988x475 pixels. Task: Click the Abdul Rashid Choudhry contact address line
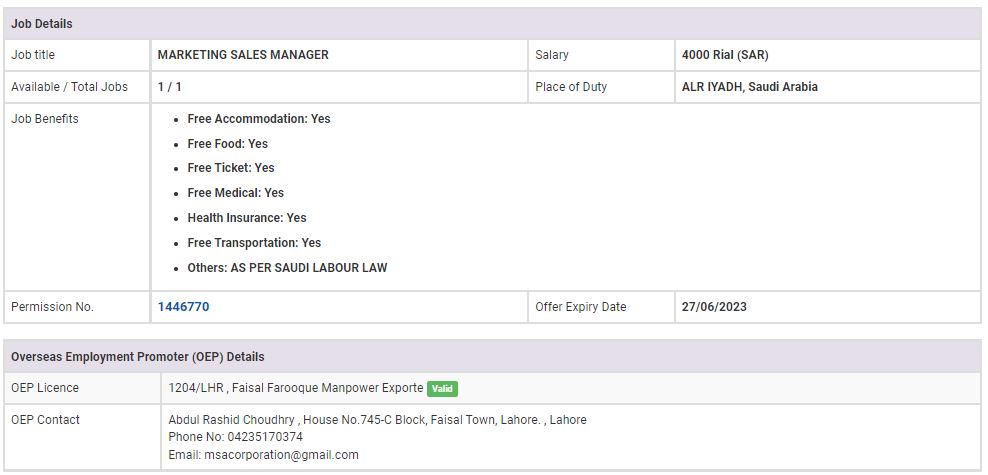coord(377,420)
